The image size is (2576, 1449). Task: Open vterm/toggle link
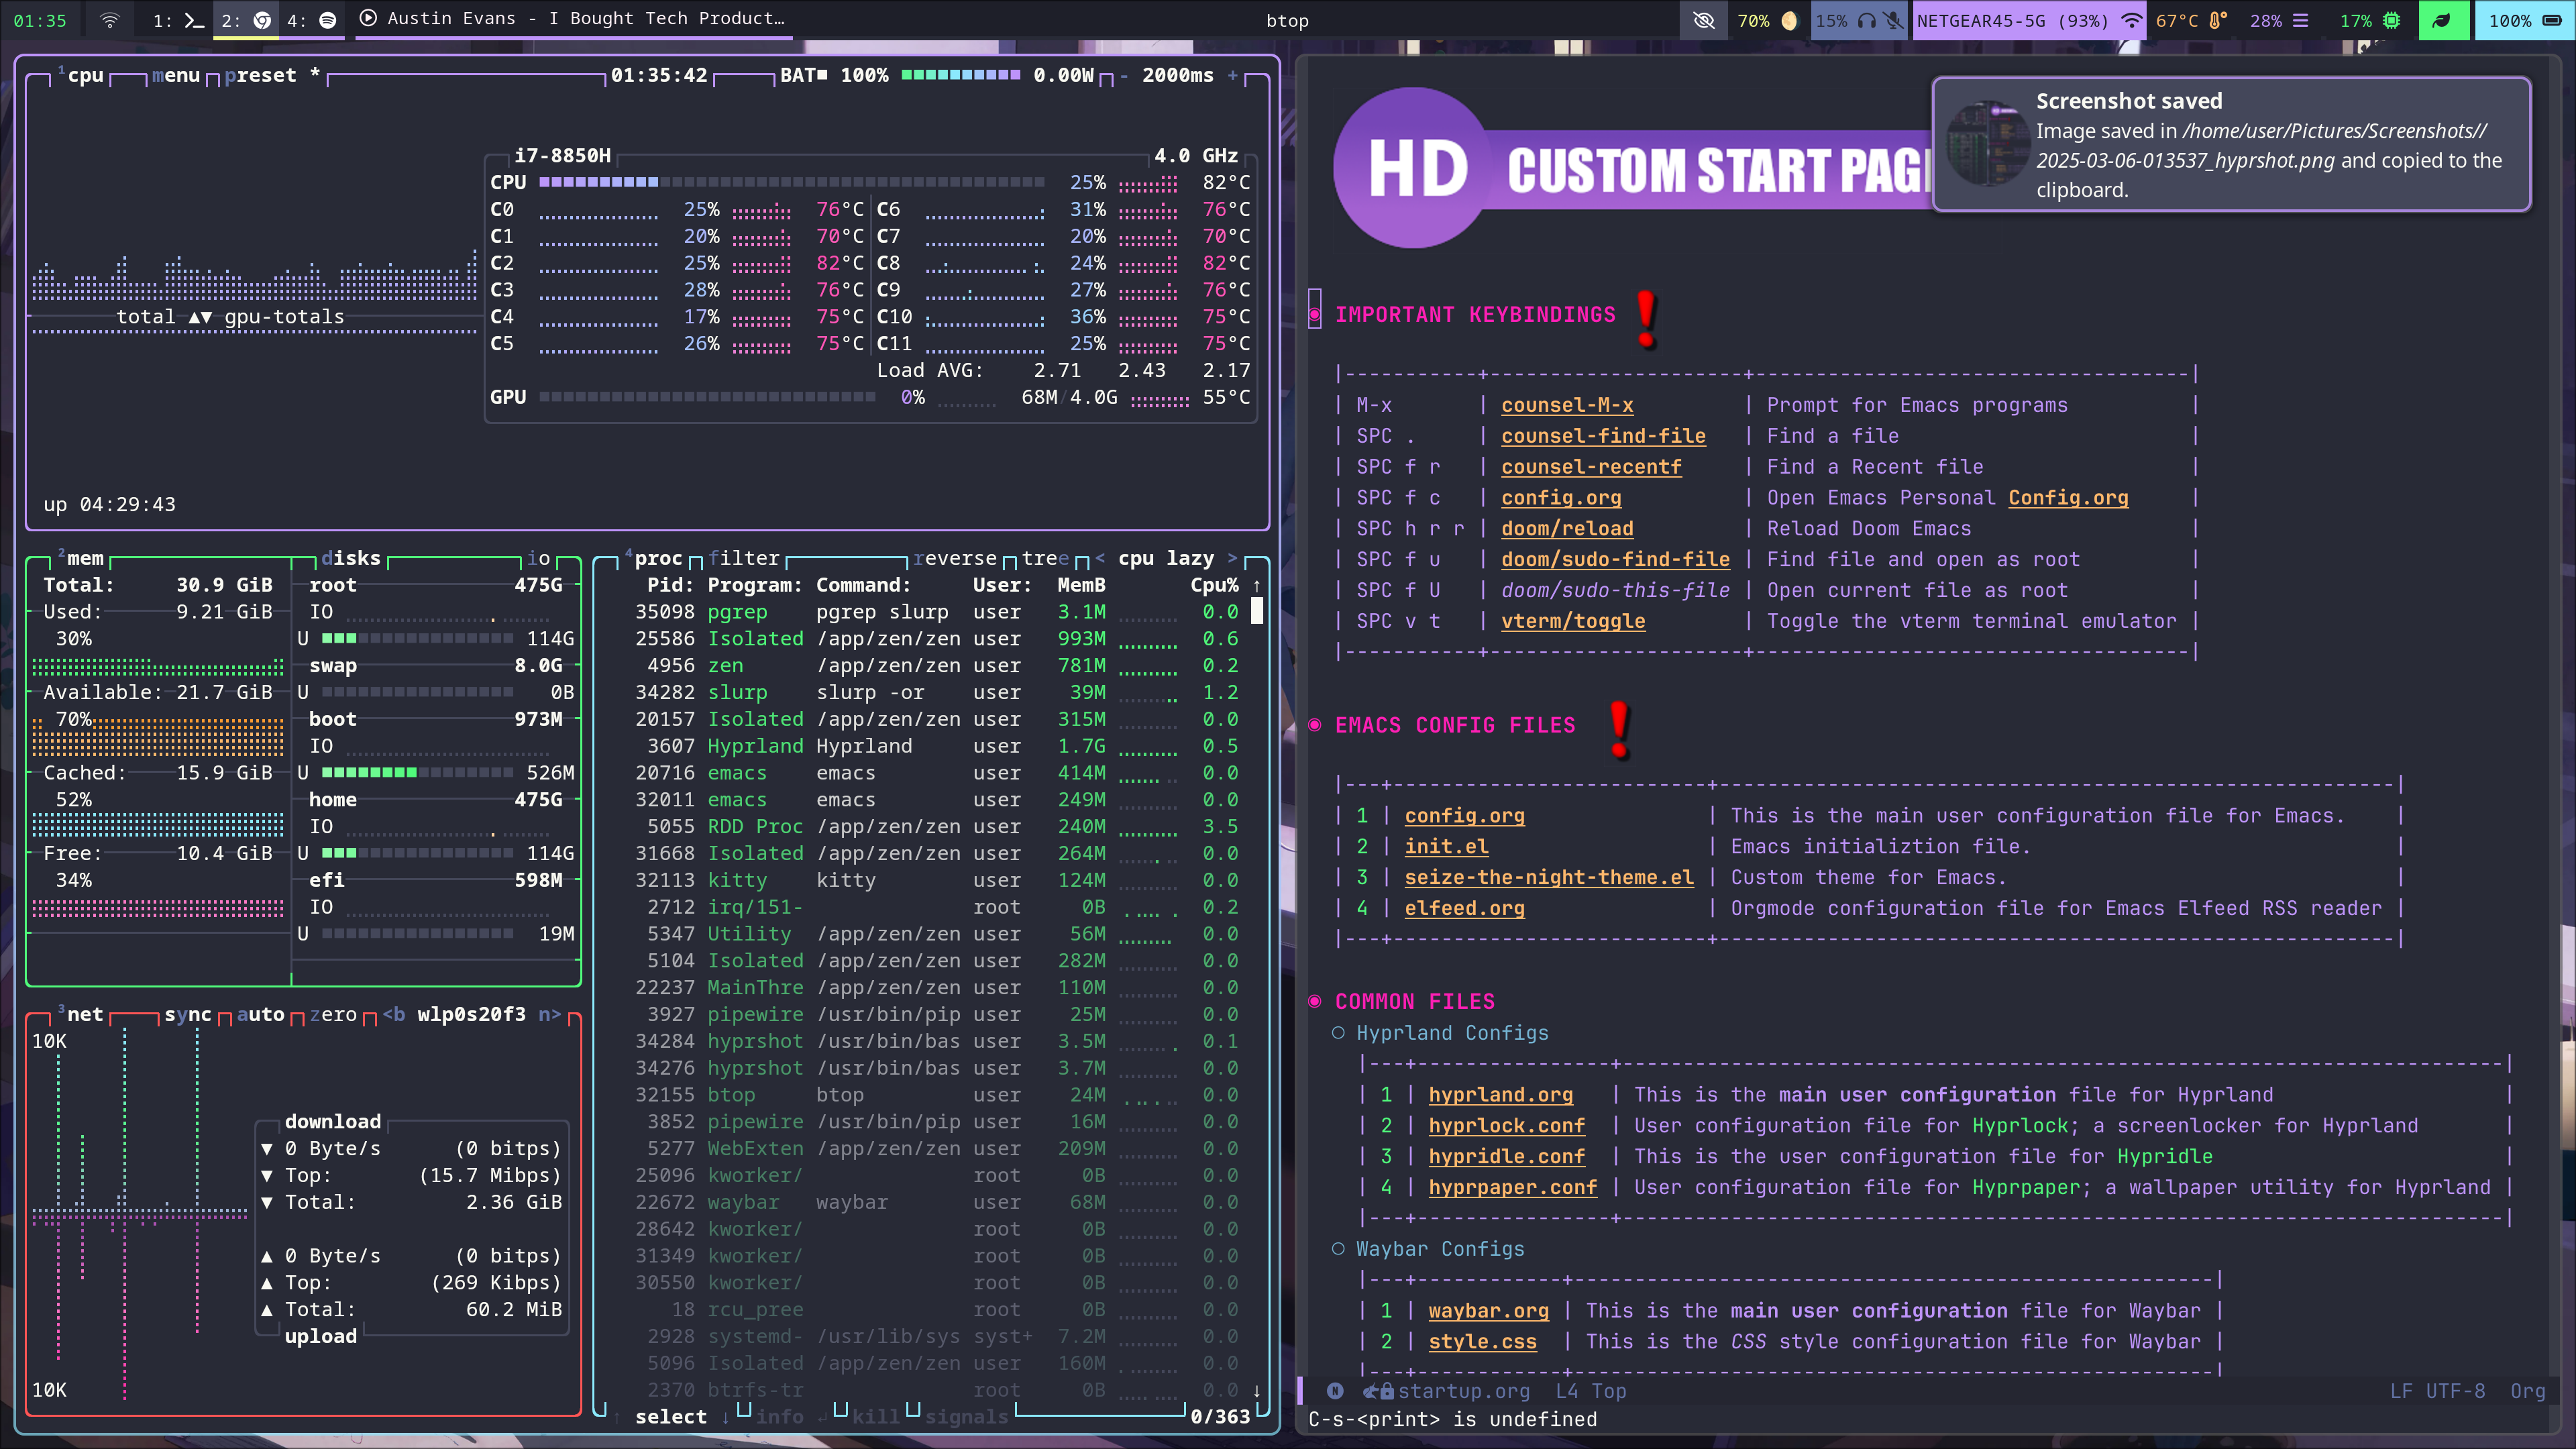[x=1573, y=621]
